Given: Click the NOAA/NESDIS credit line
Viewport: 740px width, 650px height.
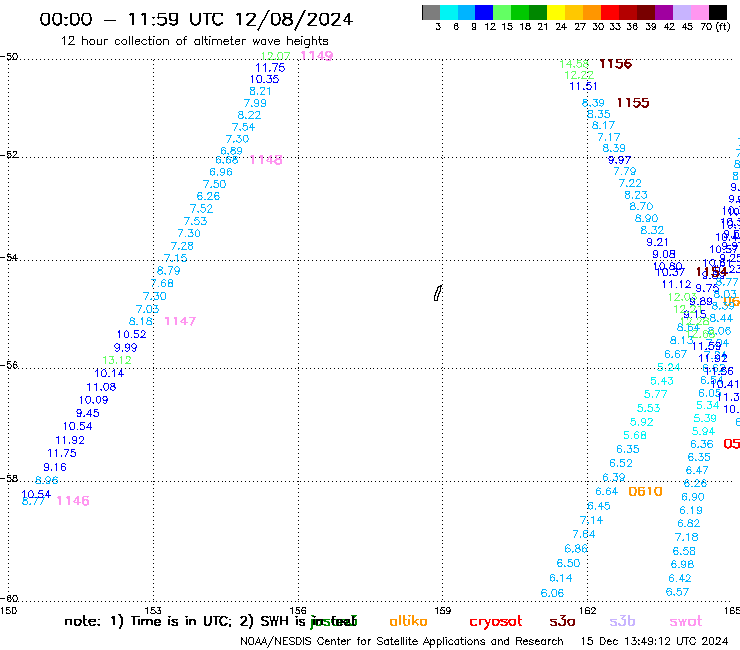Looking at the screenshot, I should click(x=402, y=641).
